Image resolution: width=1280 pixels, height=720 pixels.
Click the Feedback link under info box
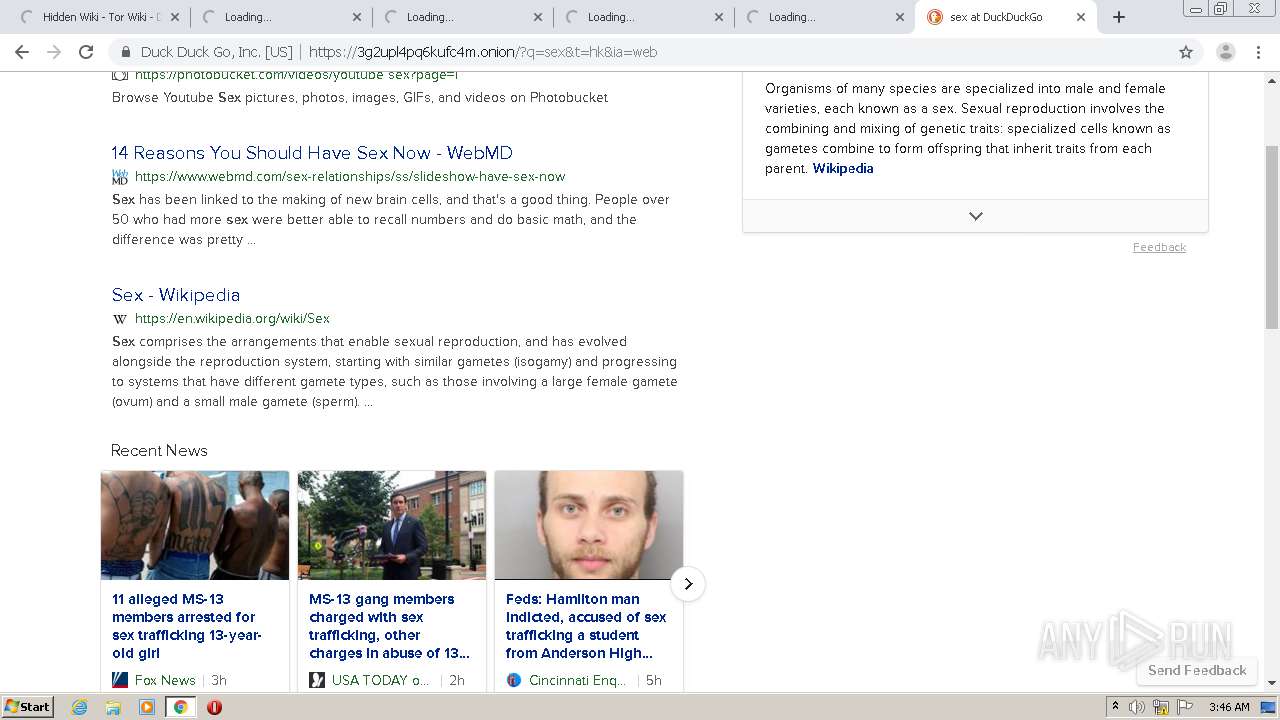coord(1159,247)
